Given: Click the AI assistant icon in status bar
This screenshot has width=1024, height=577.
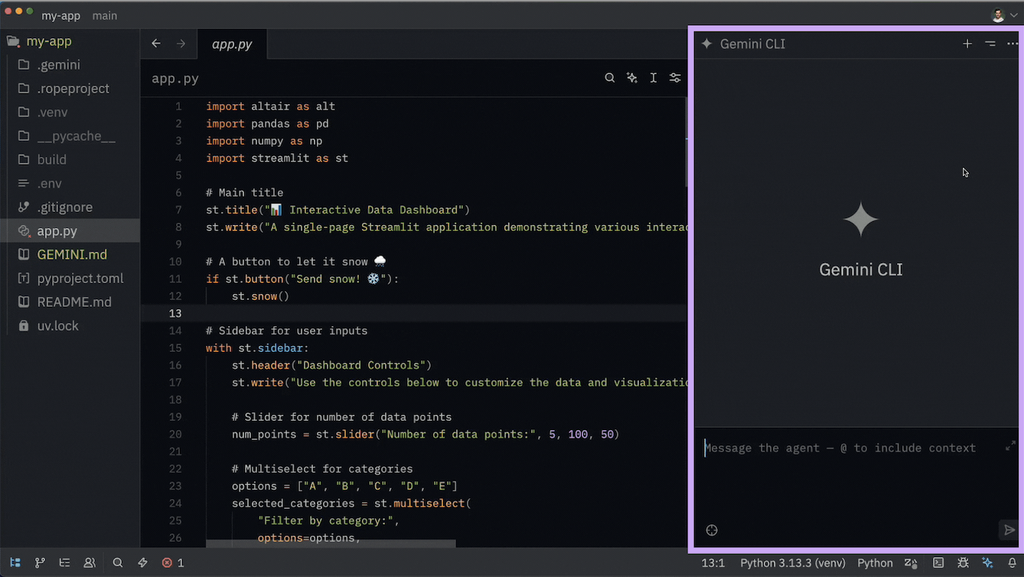Looking at the screenshot, I should pyautogui.click(x=986, y=563).
